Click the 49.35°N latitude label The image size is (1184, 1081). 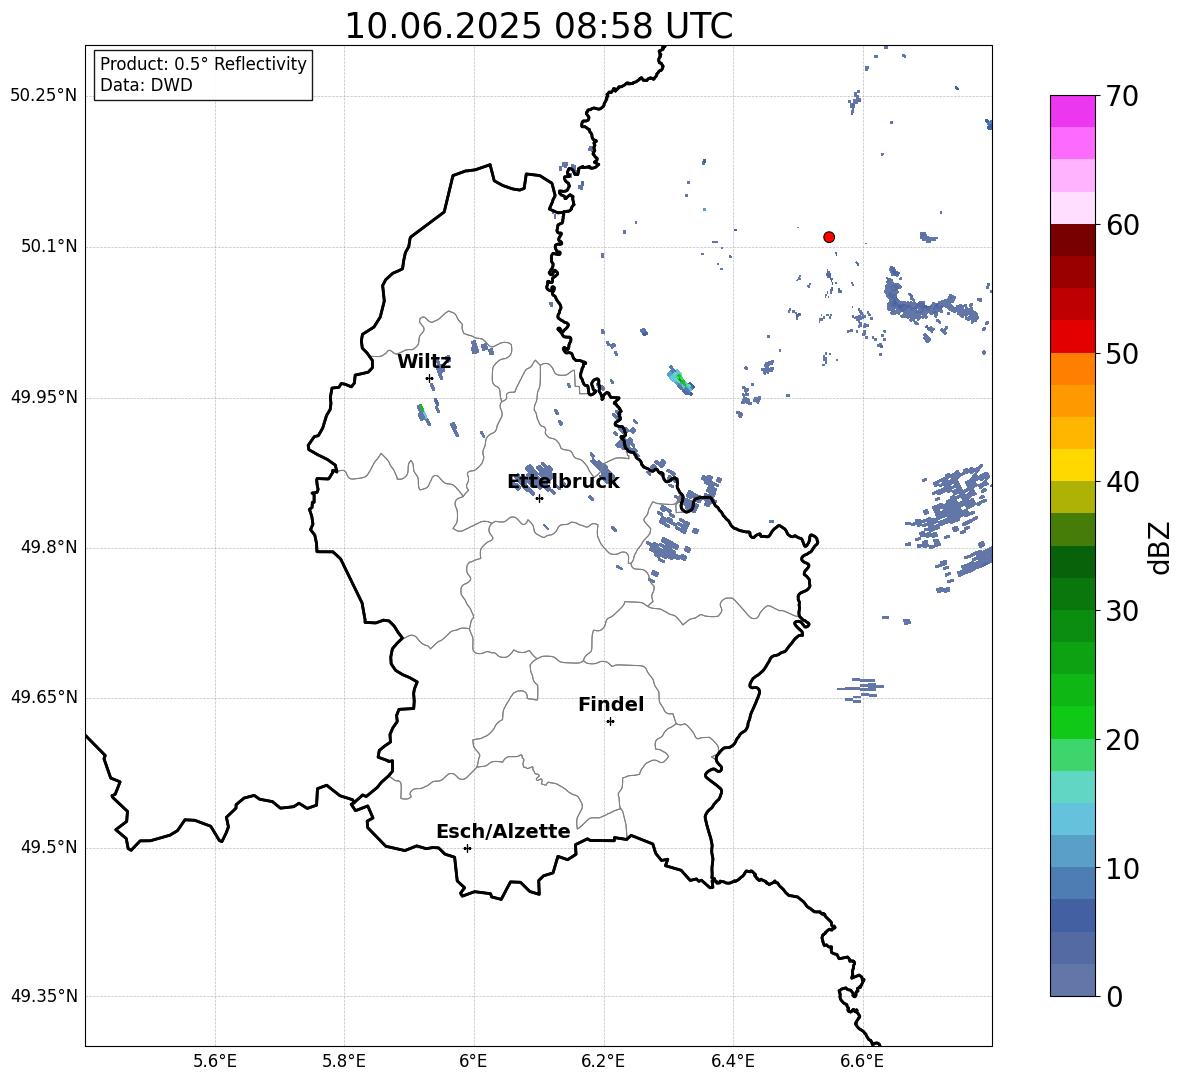pyautogui.click(x=44, y=996)
